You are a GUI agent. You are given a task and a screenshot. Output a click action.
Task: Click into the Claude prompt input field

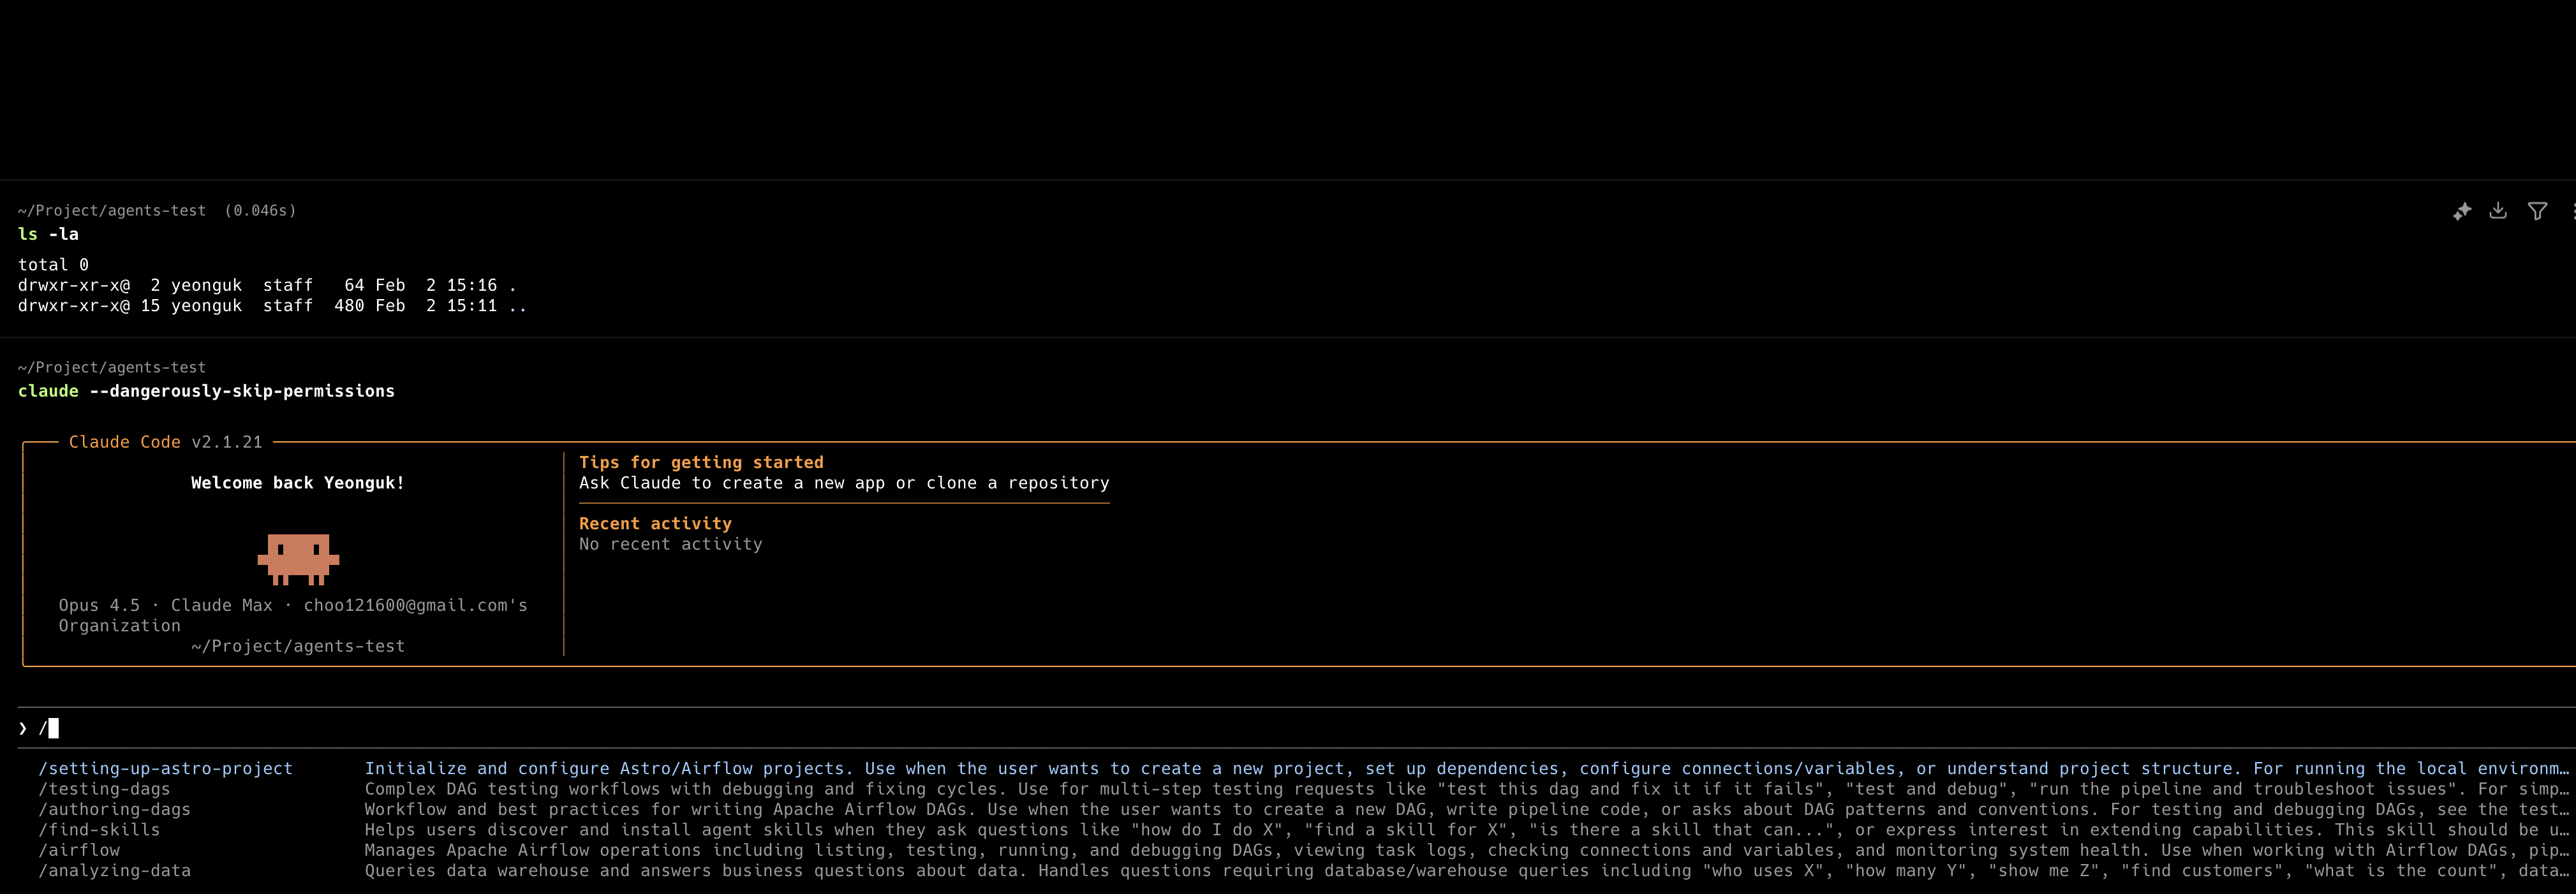(x=600, y=728)
